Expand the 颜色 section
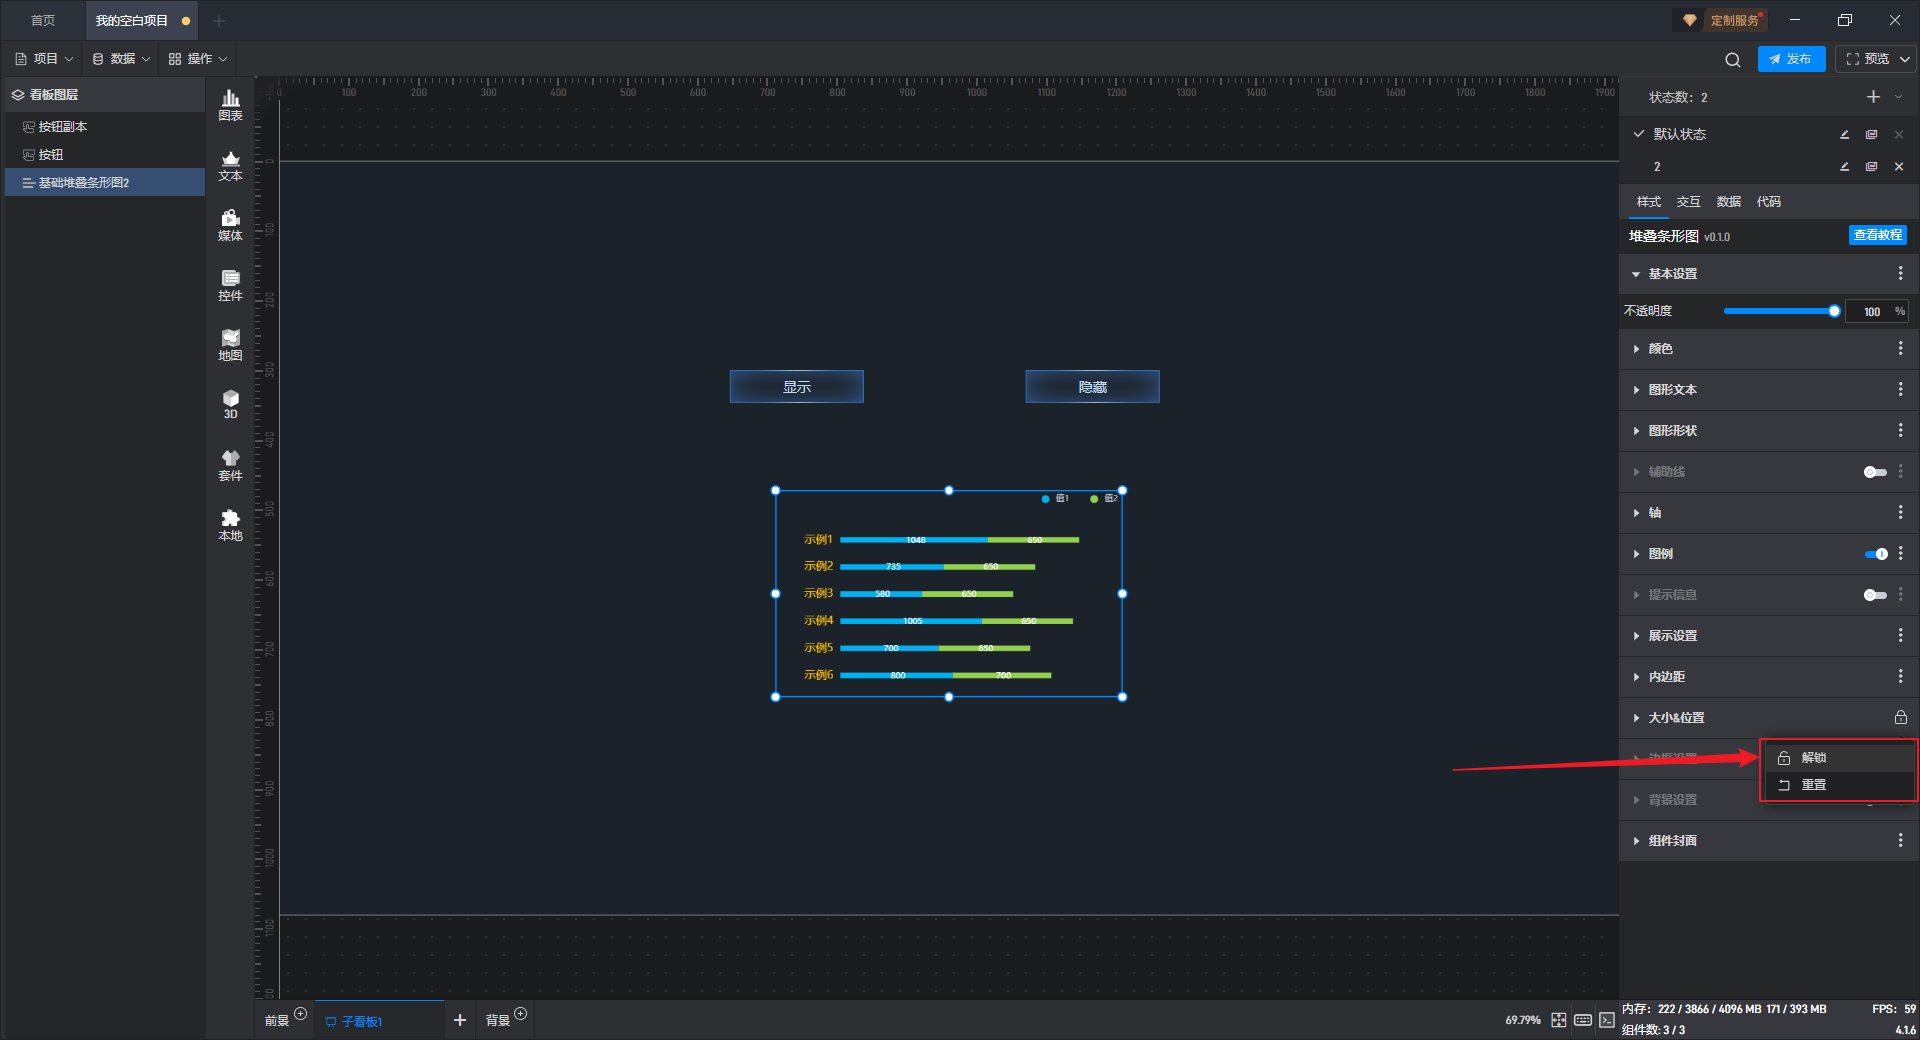 click(1636, 349)
